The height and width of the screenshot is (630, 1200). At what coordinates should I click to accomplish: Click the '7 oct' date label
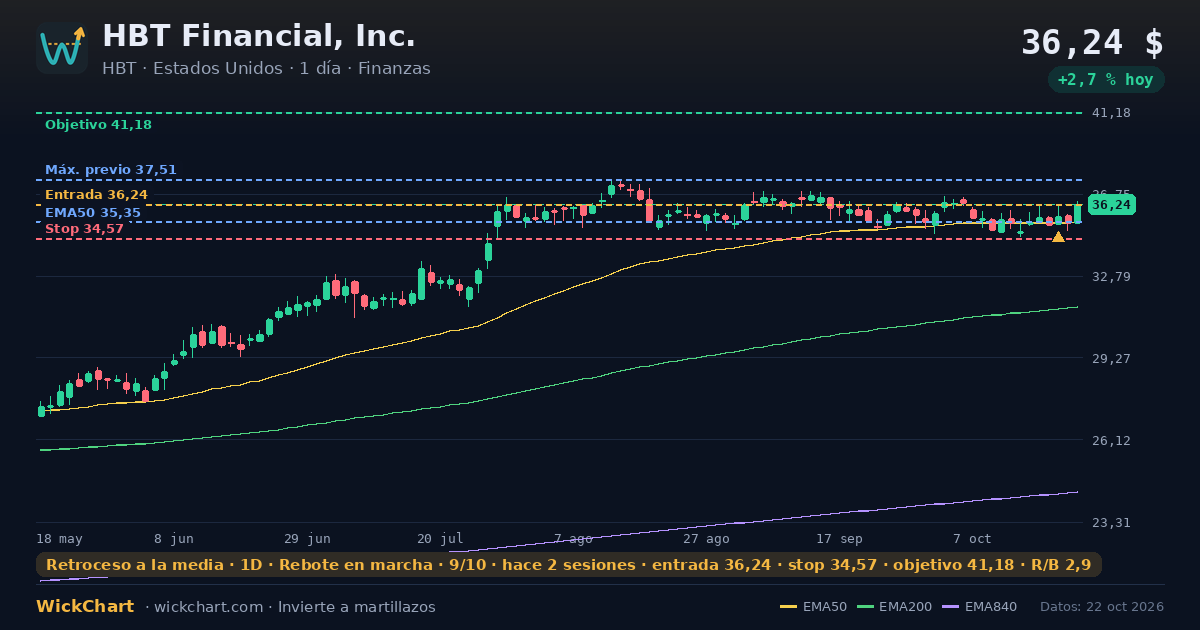[x=972, y=539]
